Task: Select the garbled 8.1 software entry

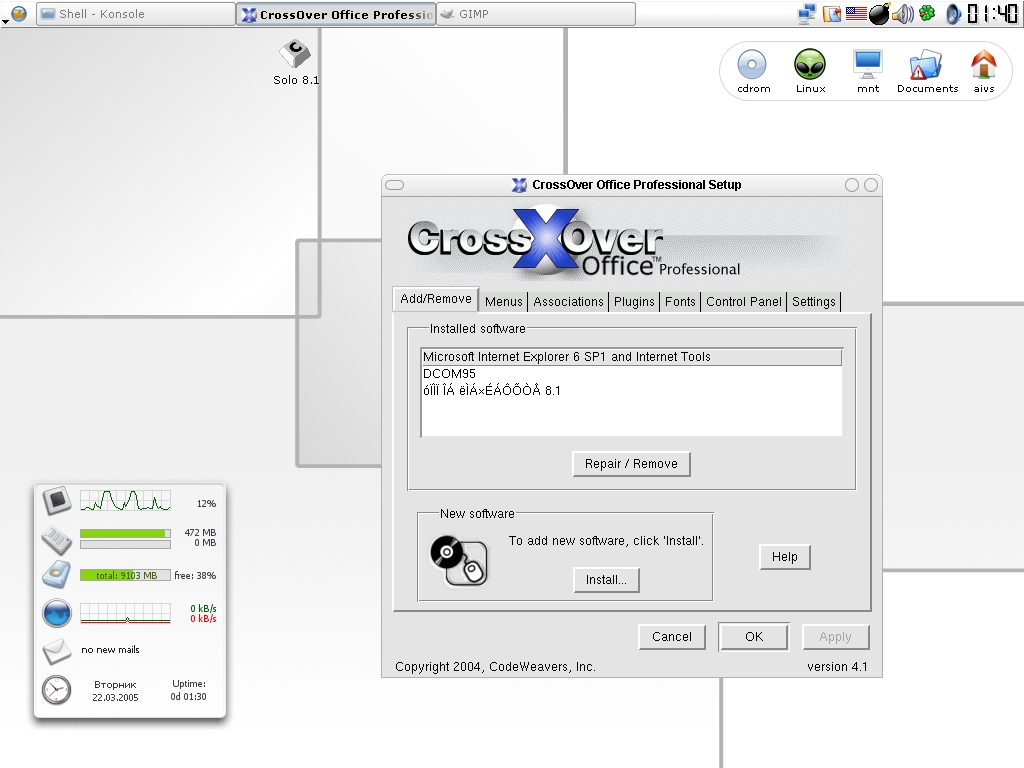Action: [632, 391]
